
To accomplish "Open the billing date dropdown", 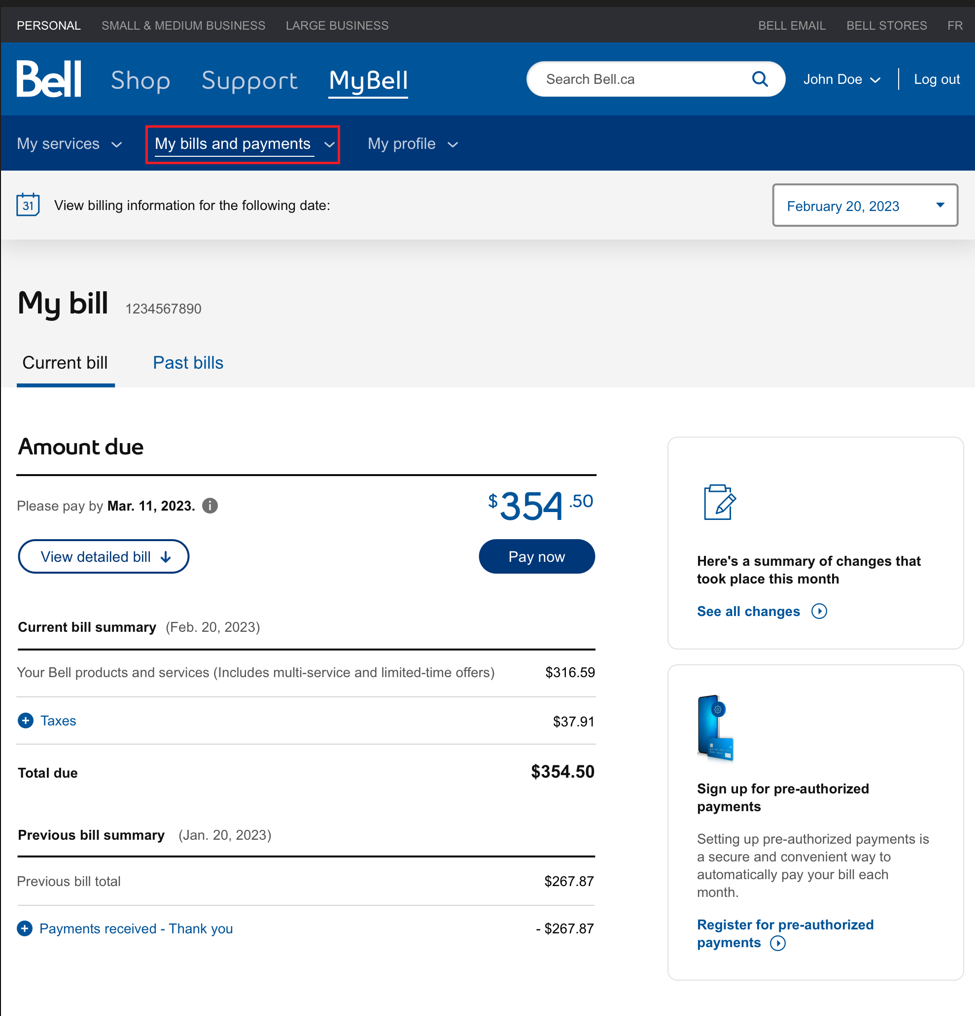I will tap(865, 206).
